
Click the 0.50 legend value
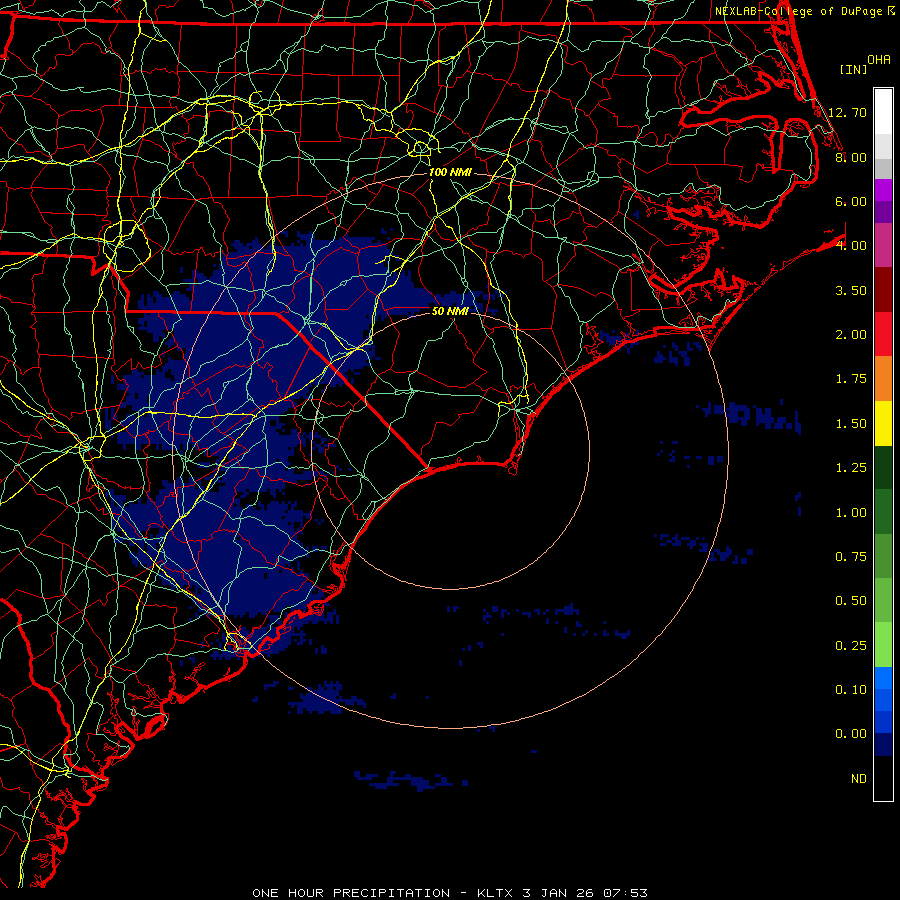[x=851, y=601]
